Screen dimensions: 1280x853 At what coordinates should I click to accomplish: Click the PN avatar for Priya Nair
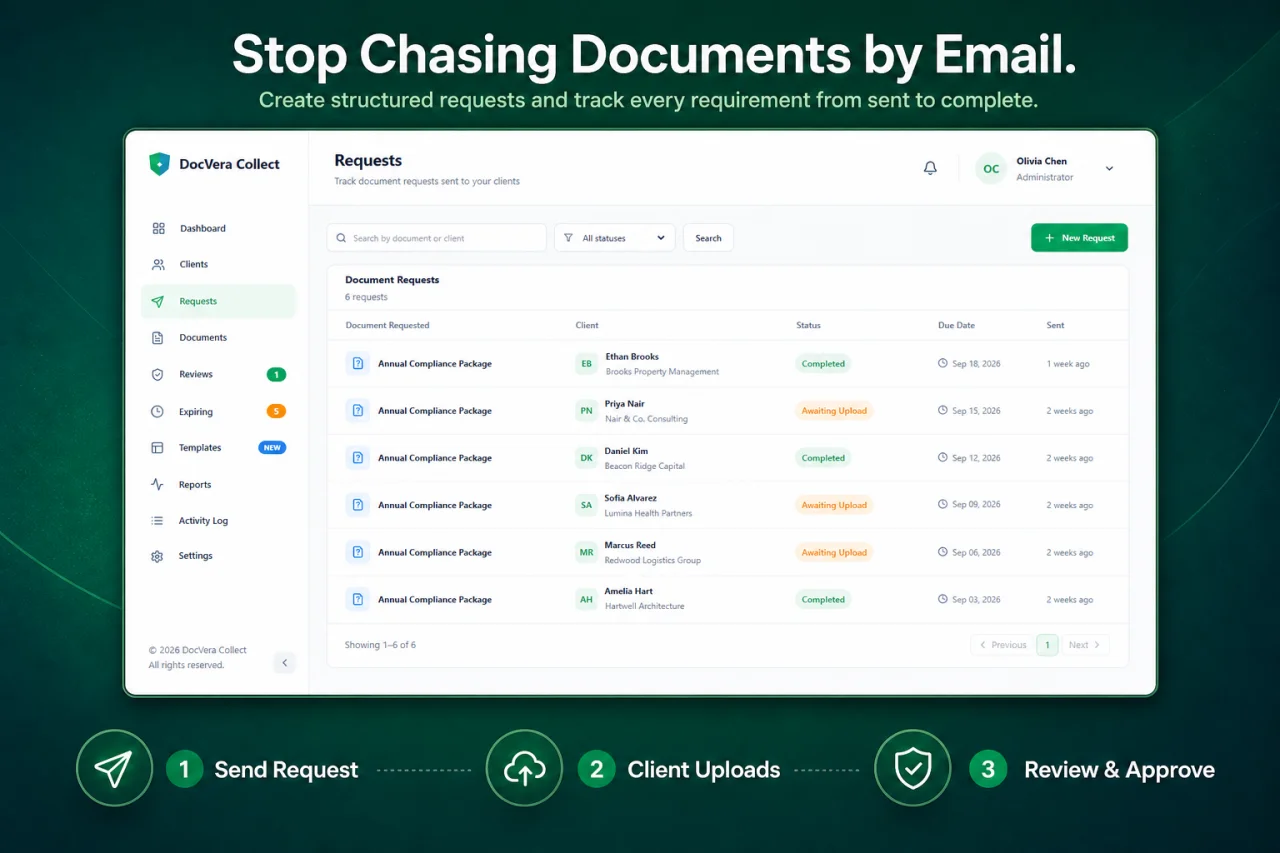(586, 411)
